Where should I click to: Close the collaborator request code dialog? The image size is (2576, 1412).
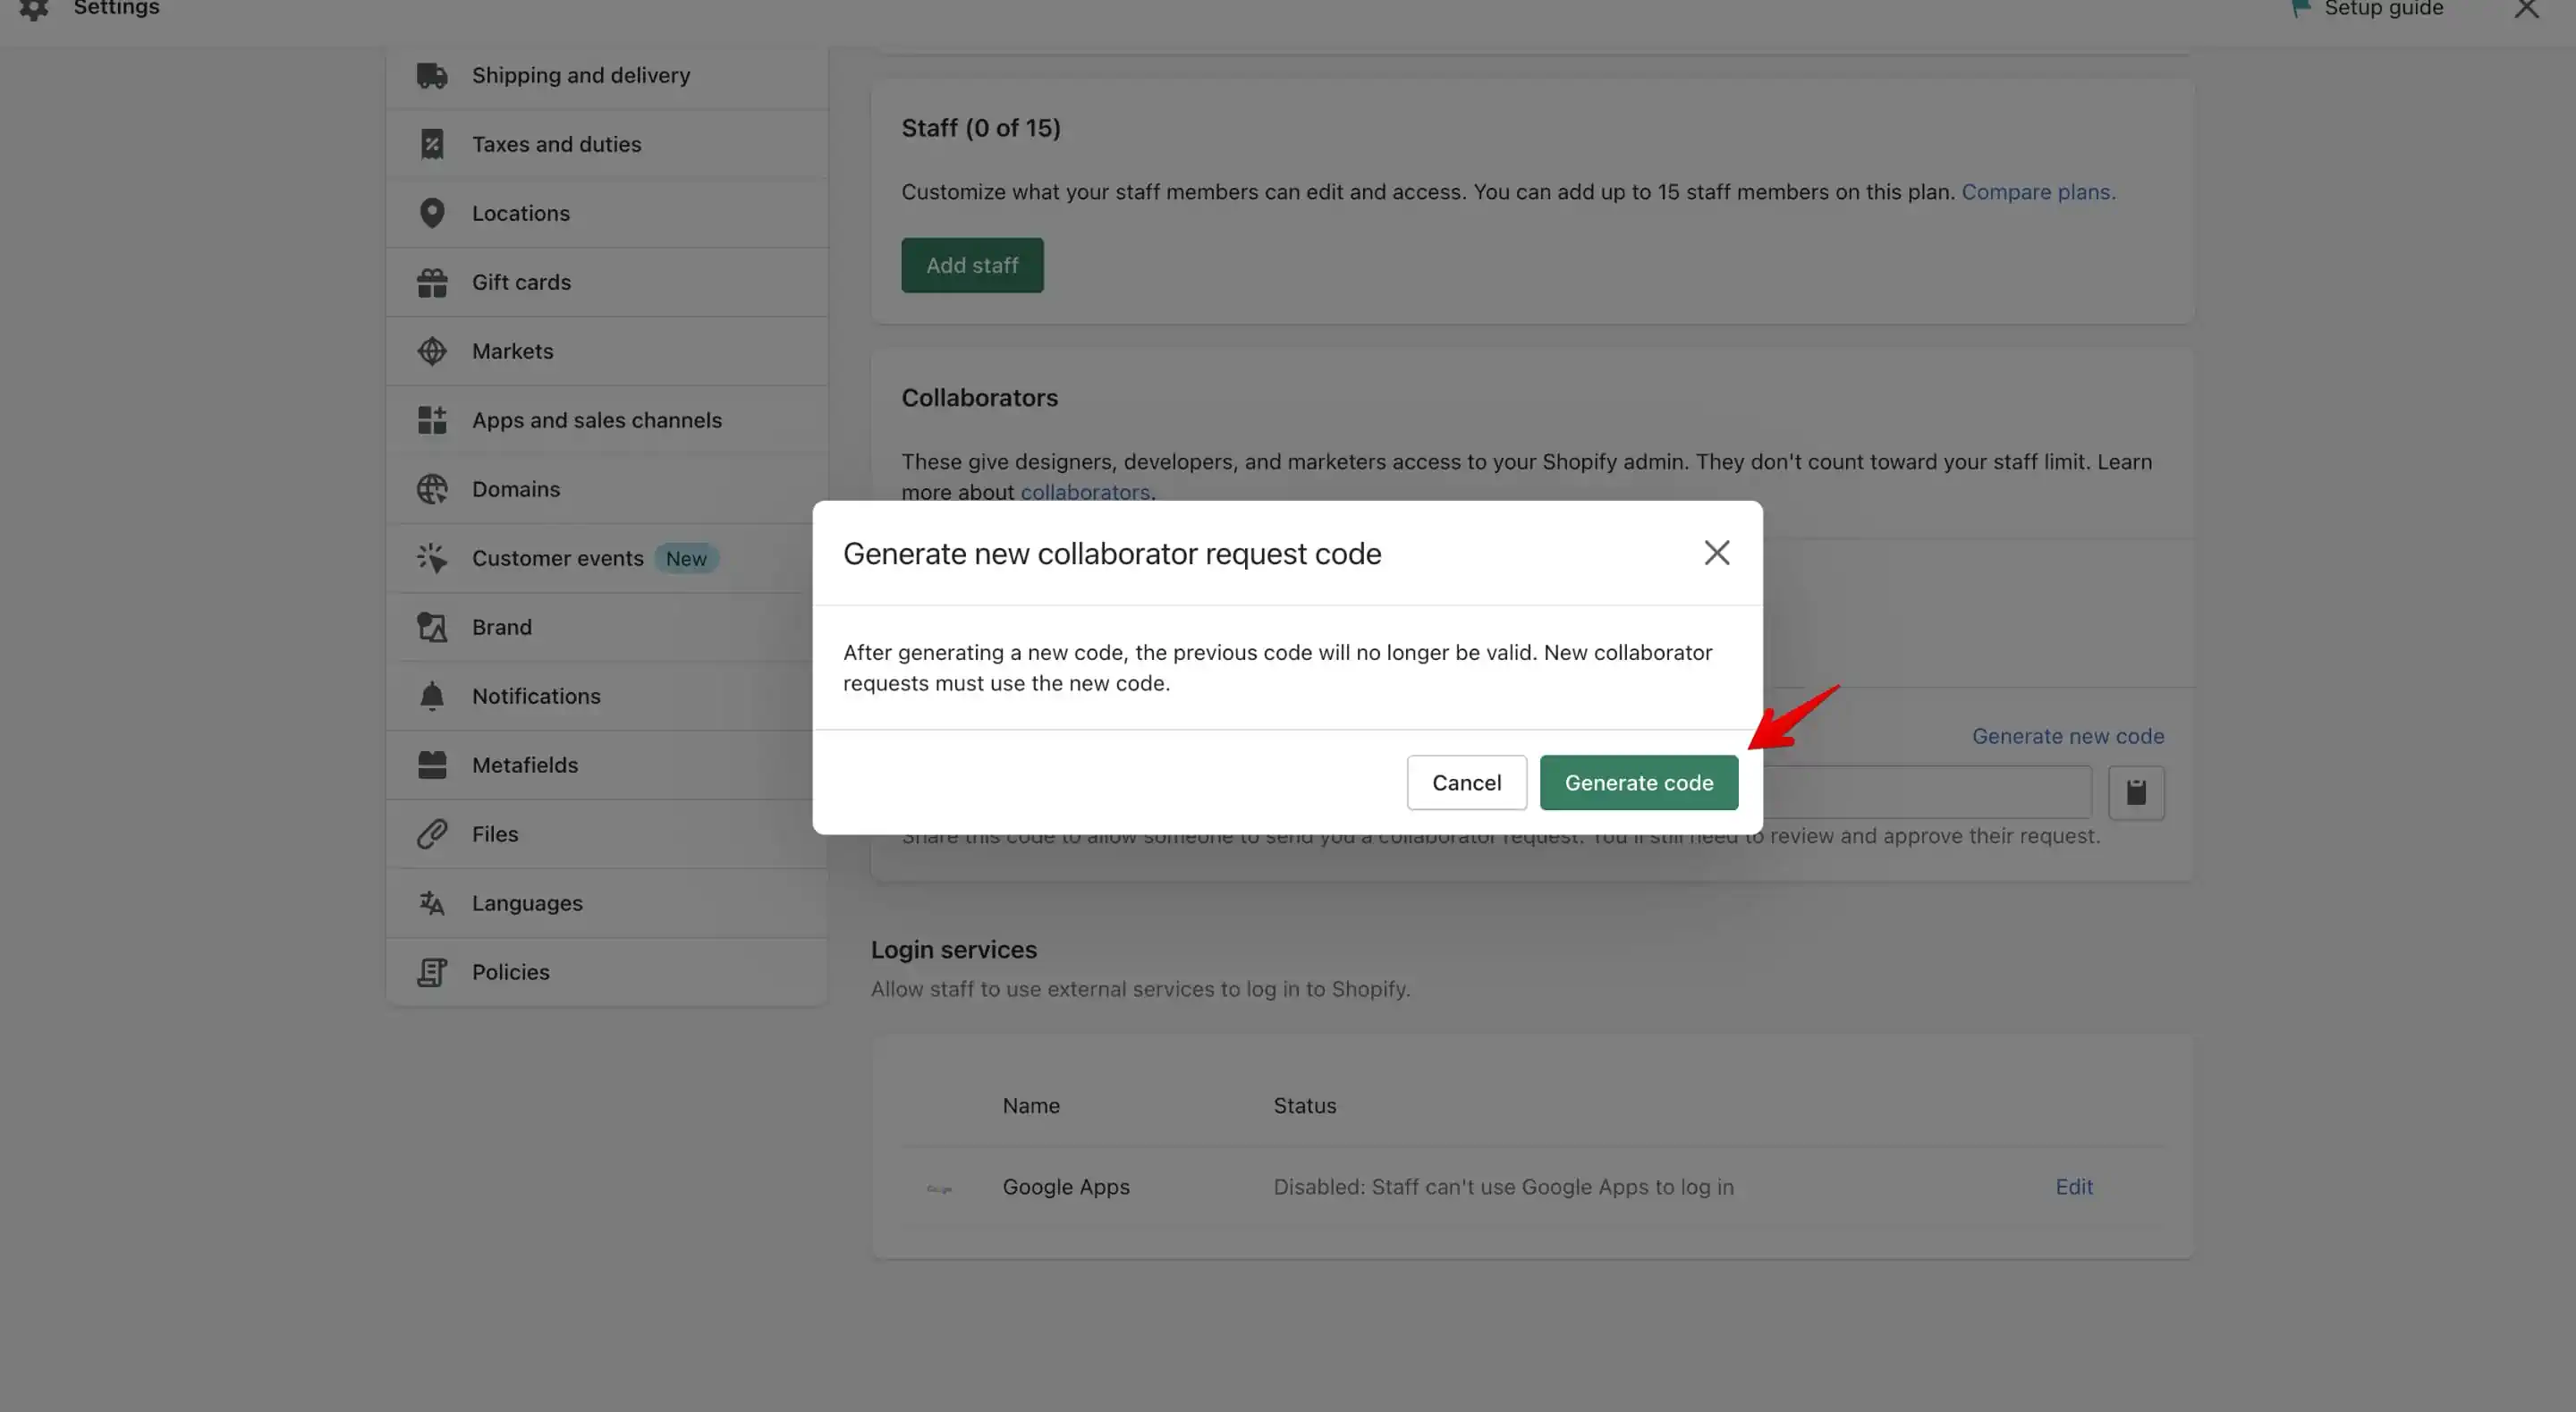(x=1717, y=553)
